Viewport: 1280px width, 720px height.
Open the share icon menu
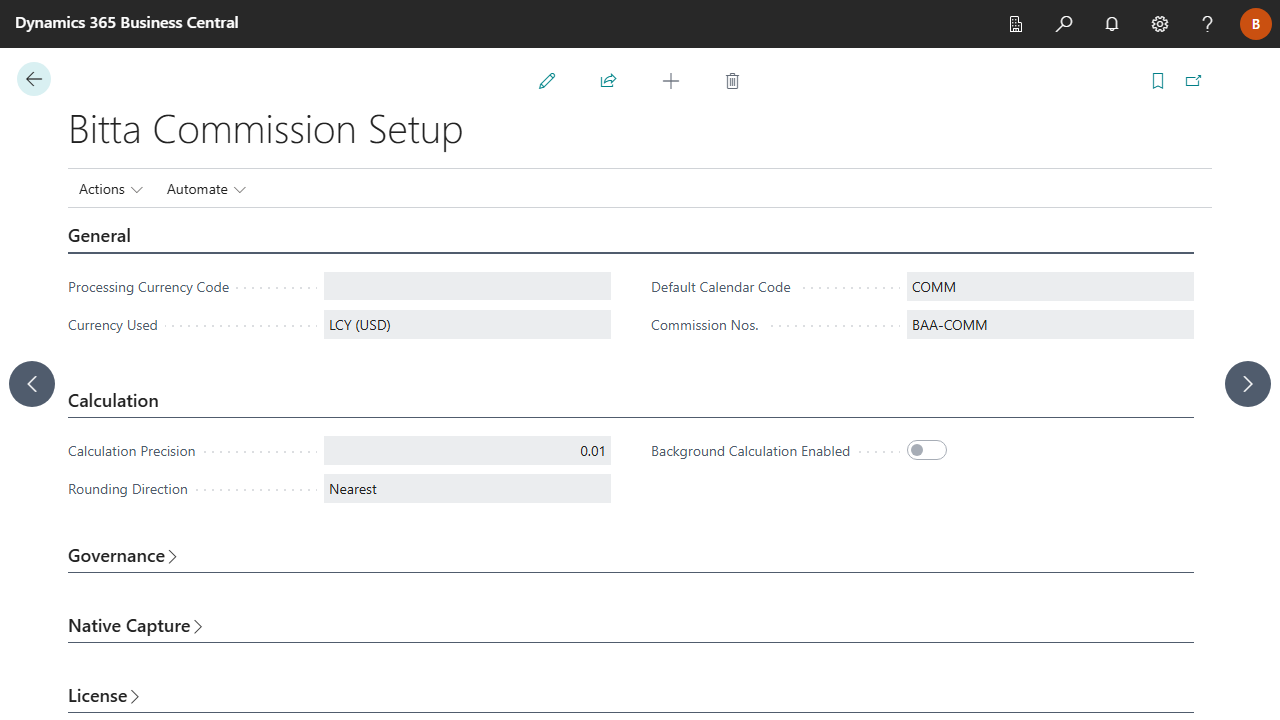(x=608, y=81)
